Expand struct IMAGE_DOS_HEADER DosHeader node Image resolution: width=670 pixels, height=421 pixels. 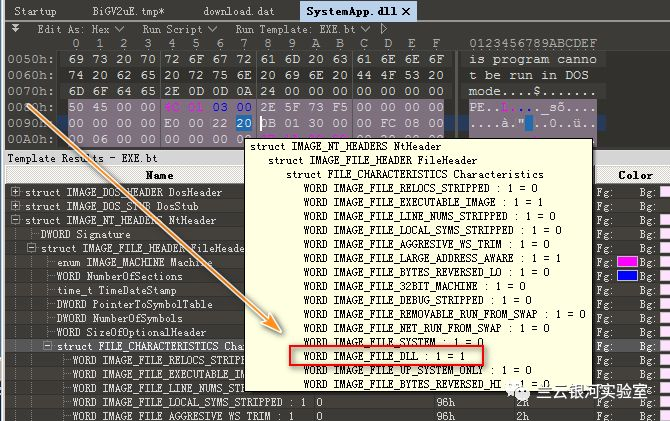tap(16, 191)
